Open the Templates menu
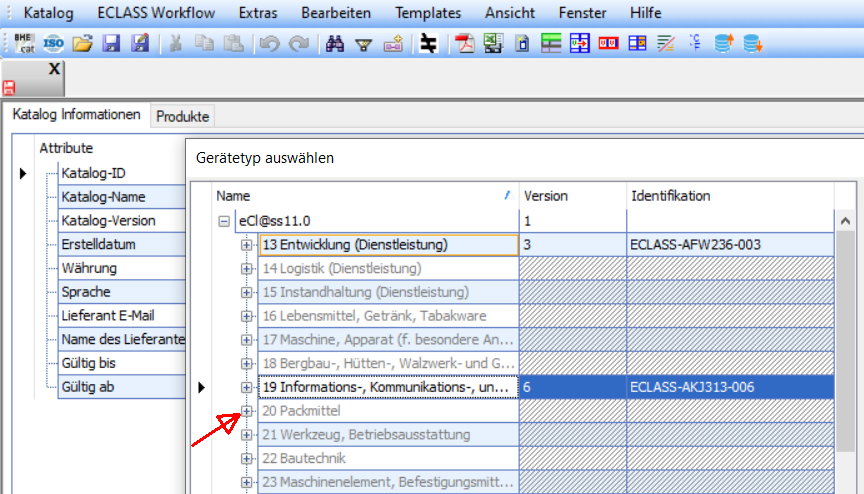 pyautogui.click(x=428, y=13)
